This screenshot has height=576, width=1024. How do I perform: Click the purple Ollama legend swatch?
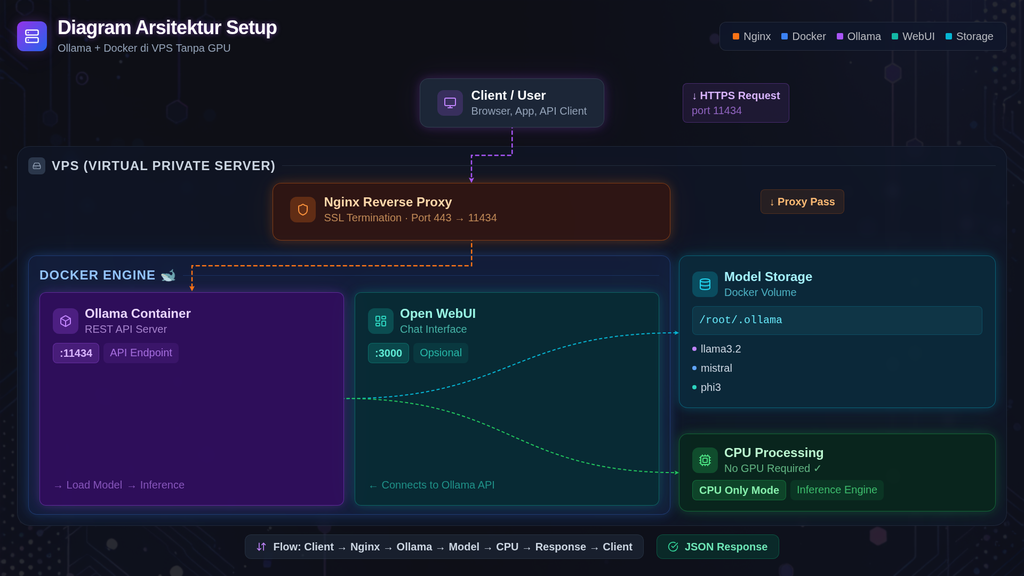pos(840,37)
